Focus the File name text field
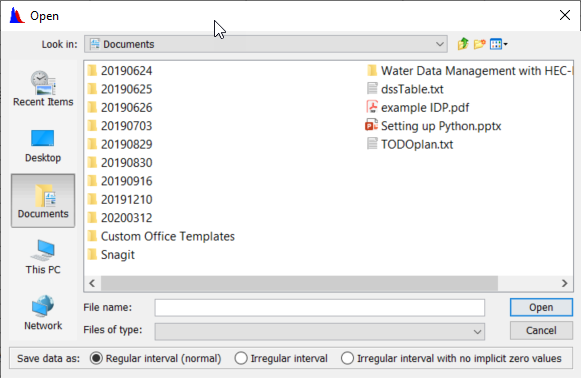Screen dimensions: 581x378 pos(319,308)
